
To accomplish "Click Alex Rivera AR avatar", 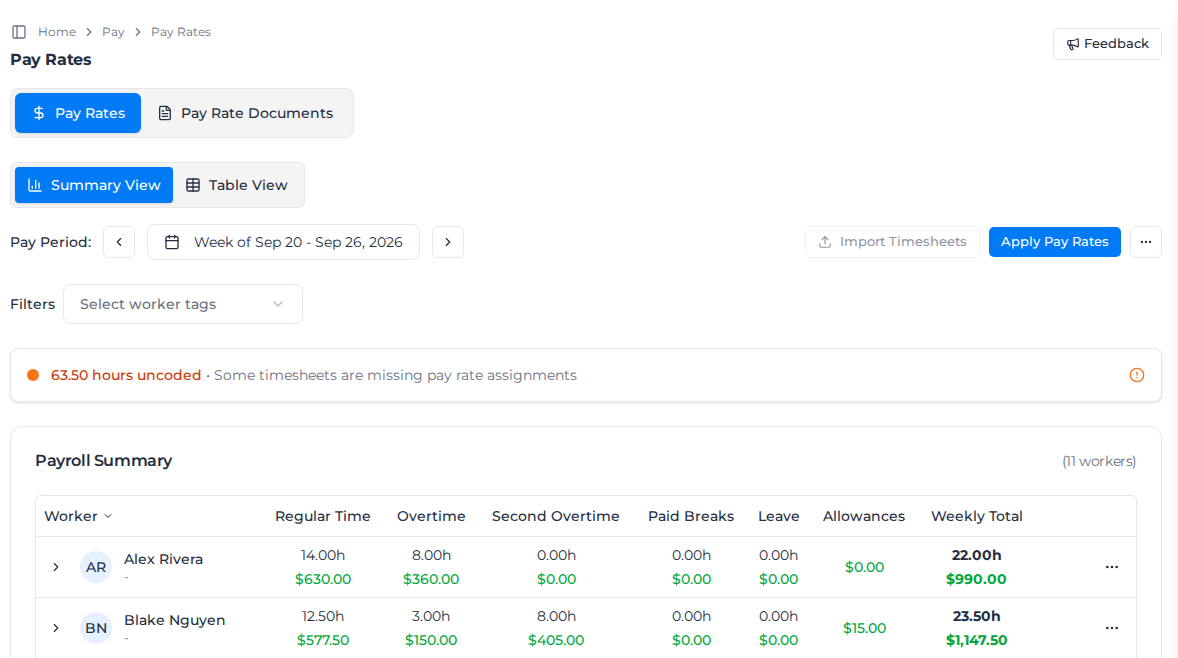I will pyautogui.click(x=96, y=567).
